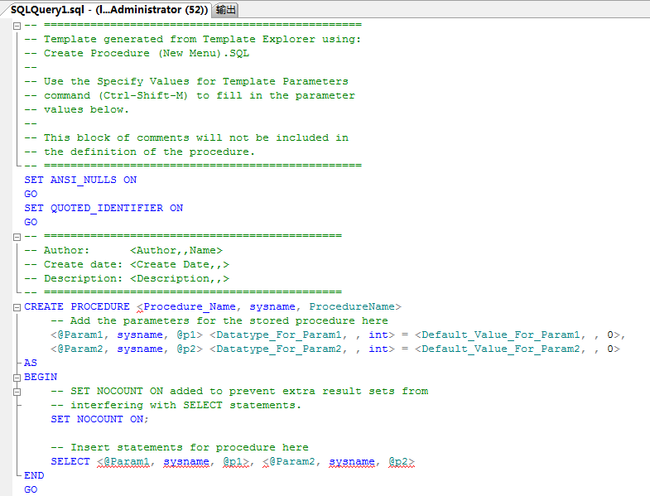
Task: Click comment 'This block of comments will not be included in'
Action: pos(196,138)
